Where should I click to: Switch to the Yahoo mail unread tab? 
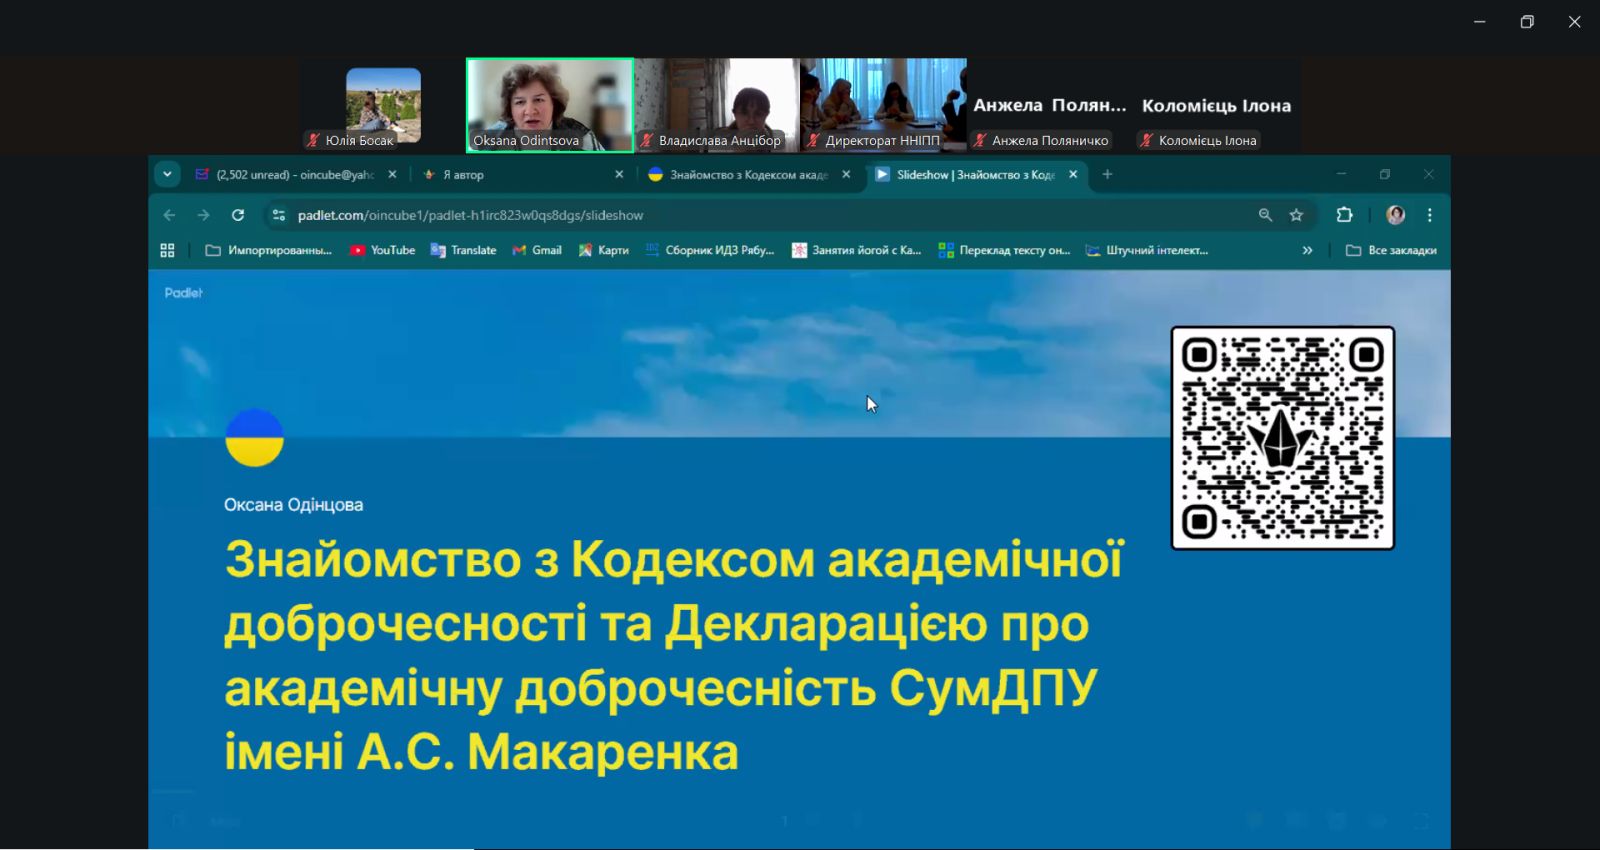(x=290, y=174)
